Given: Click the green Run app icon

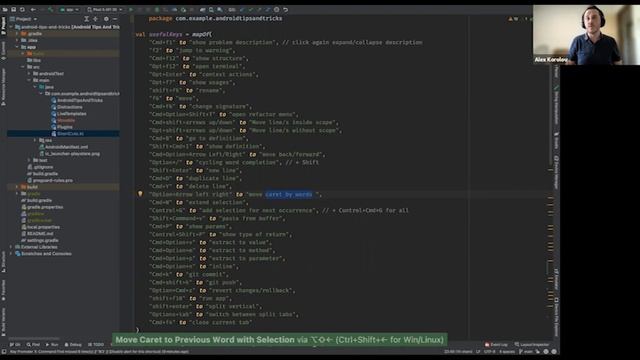Looking at the screenshot, I should [x=131, y=9].
